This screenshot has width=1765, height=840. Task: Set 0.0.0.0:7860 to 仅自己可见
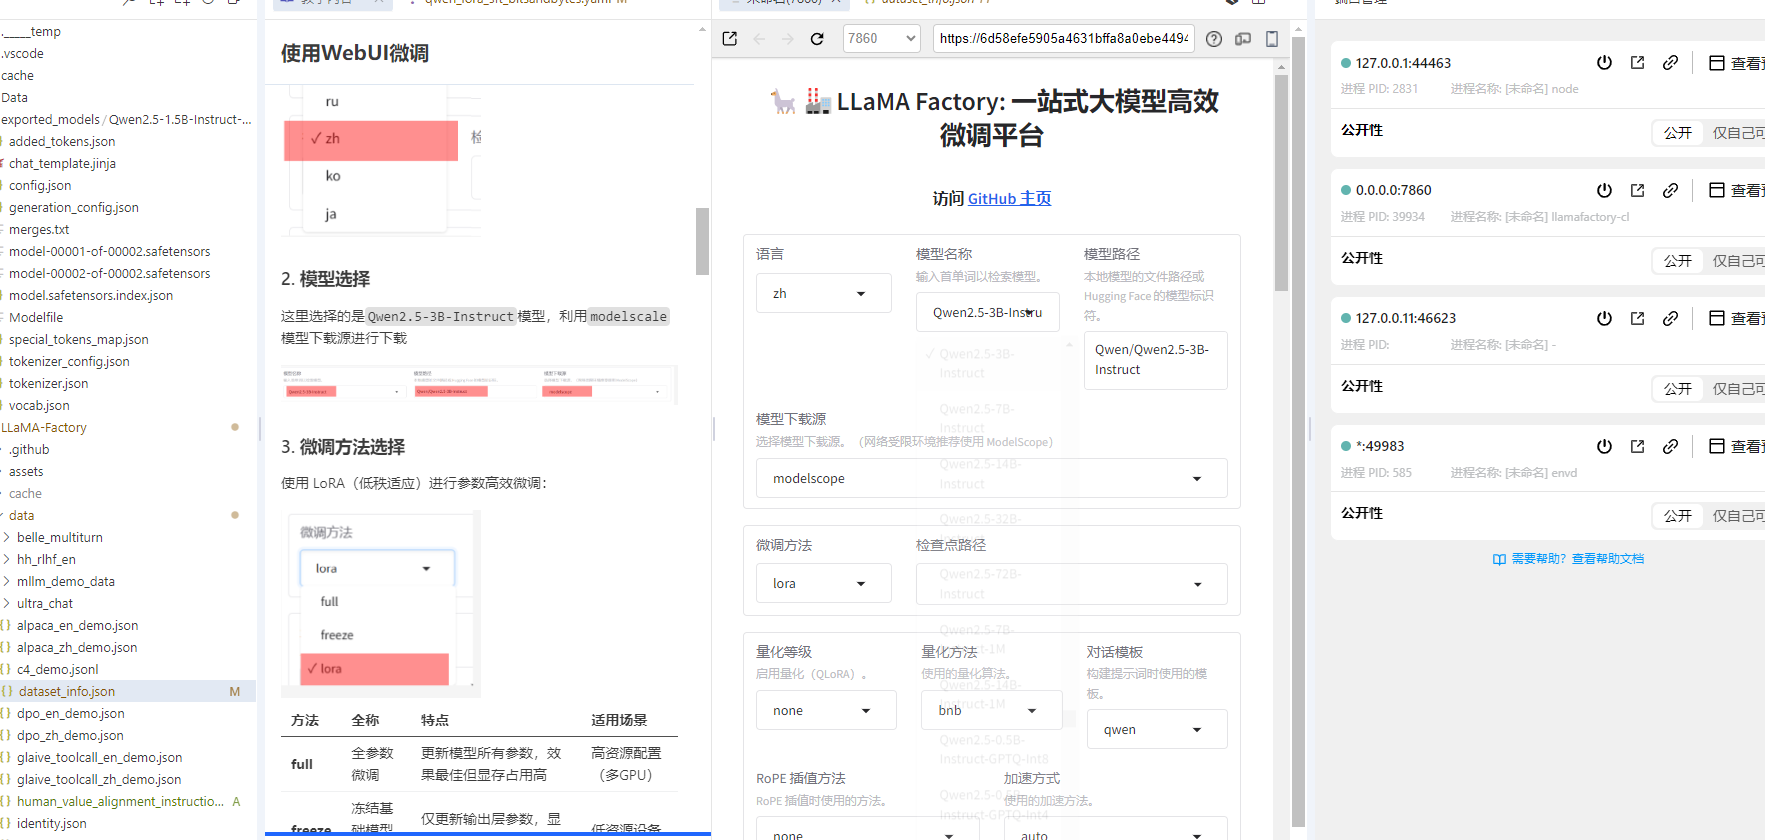click(x=1738, y=261)
